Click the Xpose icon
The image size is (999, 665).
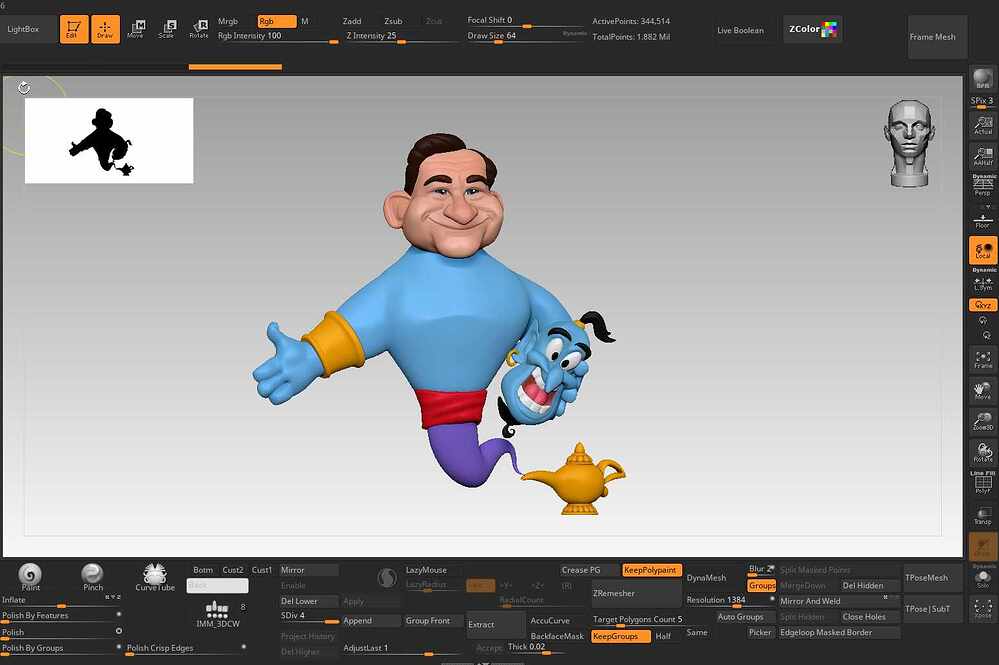[983, 609]
